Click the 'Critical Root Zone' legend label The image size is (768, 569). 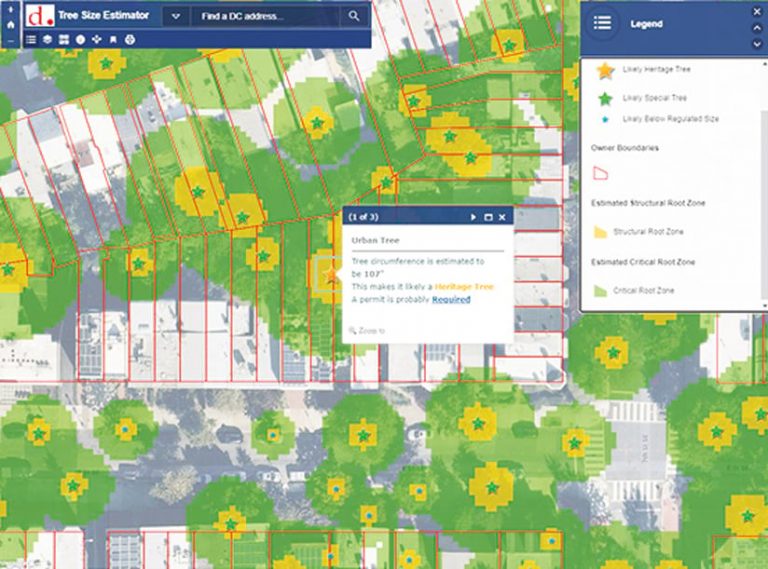[x=644, y=290]
